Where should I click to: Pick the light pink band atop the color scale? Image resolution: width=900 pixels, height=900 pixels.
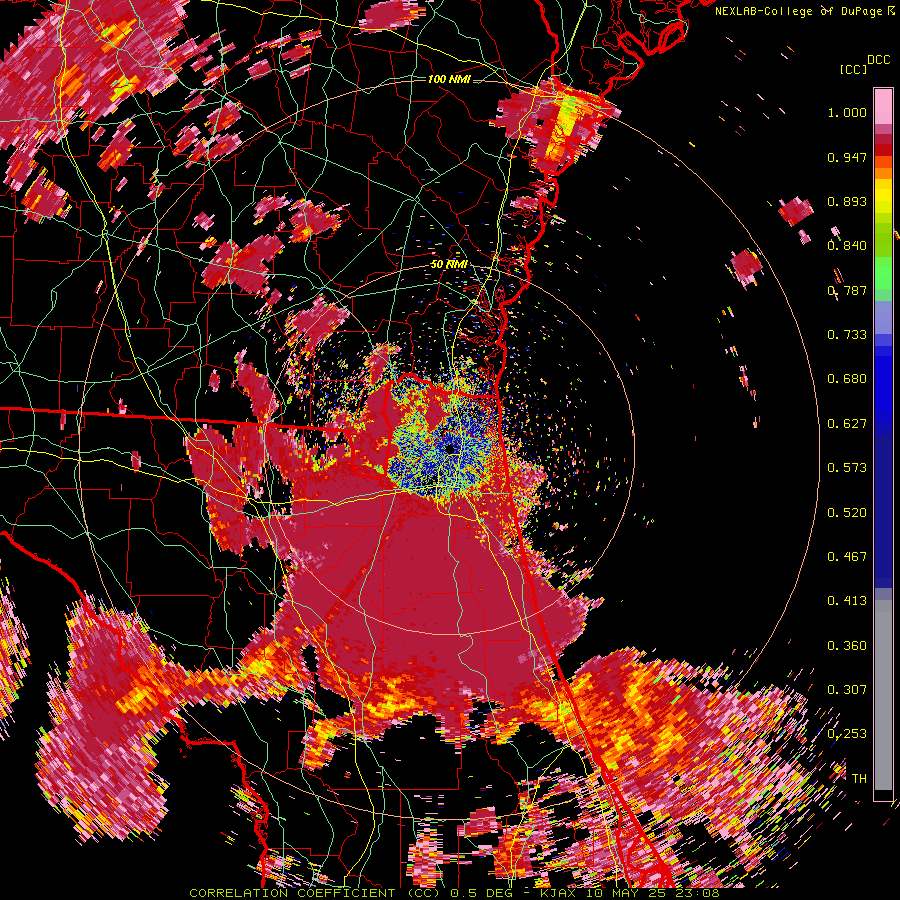883,106
